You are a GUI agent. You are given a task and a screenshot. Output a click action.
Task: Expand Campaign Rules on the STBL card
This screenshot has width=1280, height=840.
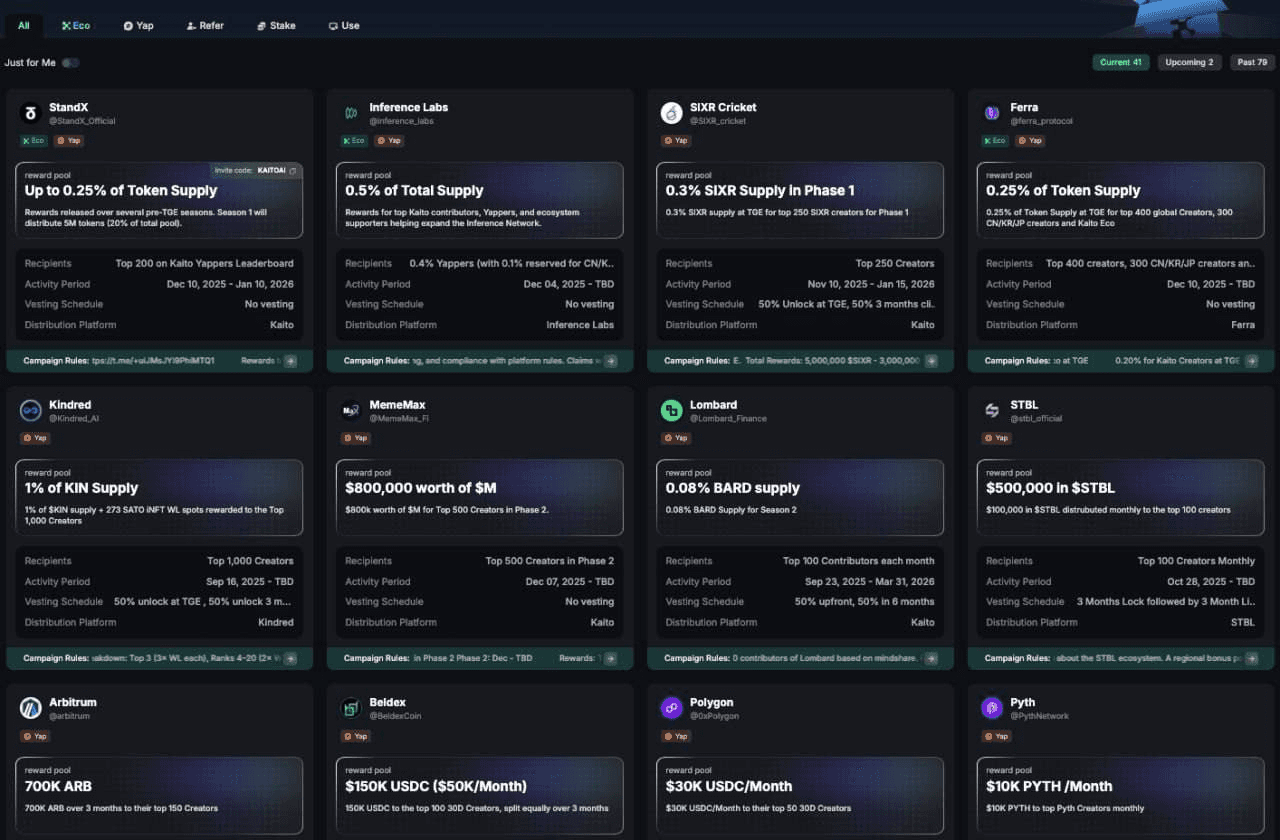click(x=1251, y=658)
